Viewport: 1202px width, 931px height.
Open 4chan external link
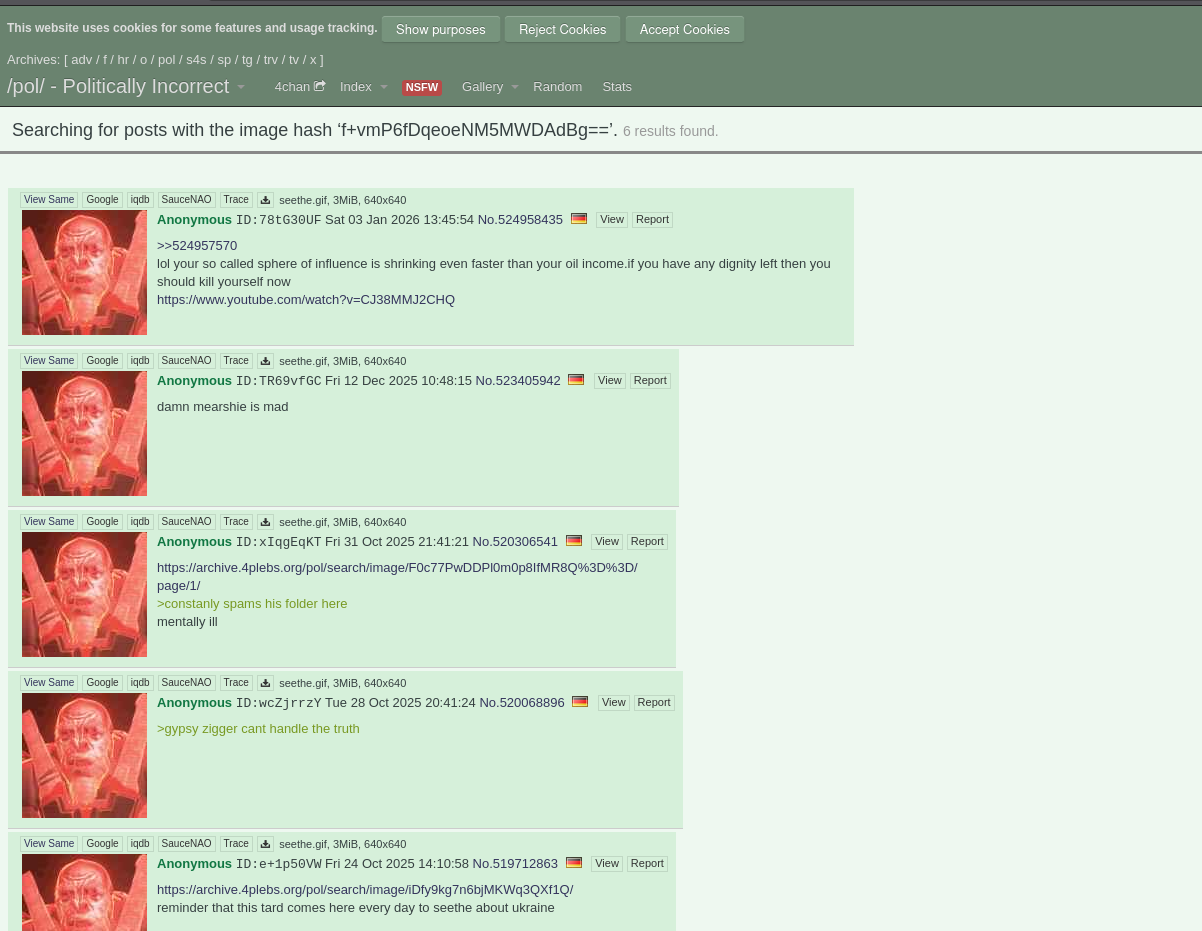[300, 87]
